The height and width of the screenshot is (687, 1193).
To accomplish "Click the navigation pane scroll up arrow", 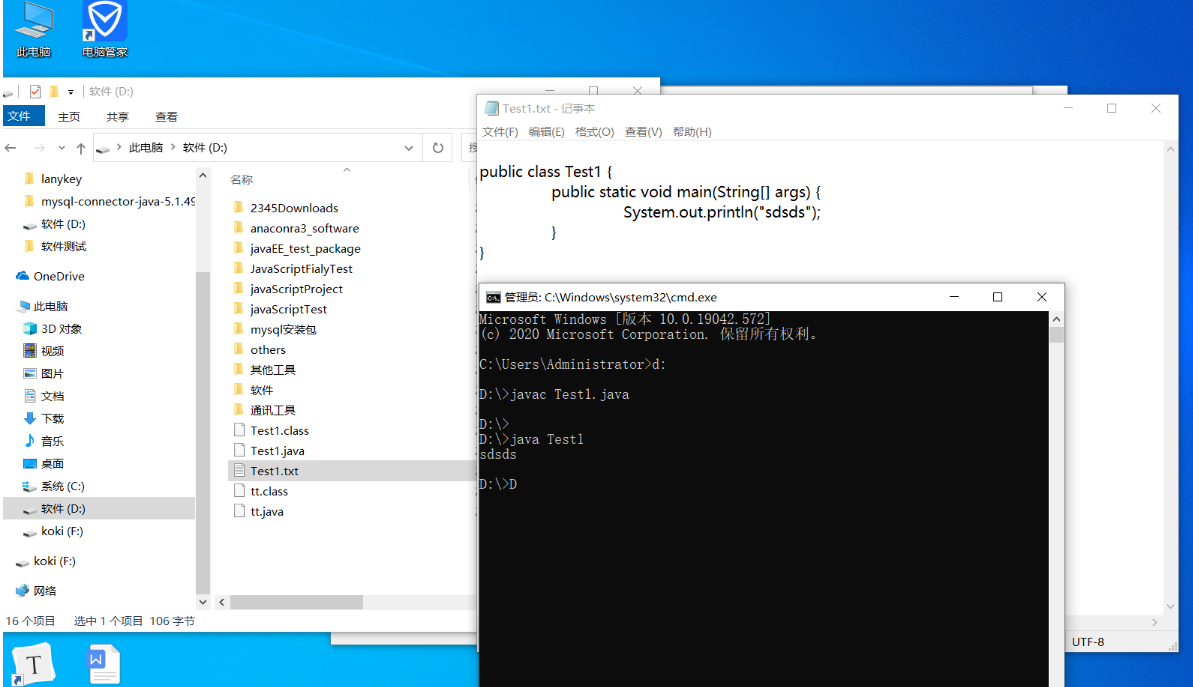I will point(202,175).
